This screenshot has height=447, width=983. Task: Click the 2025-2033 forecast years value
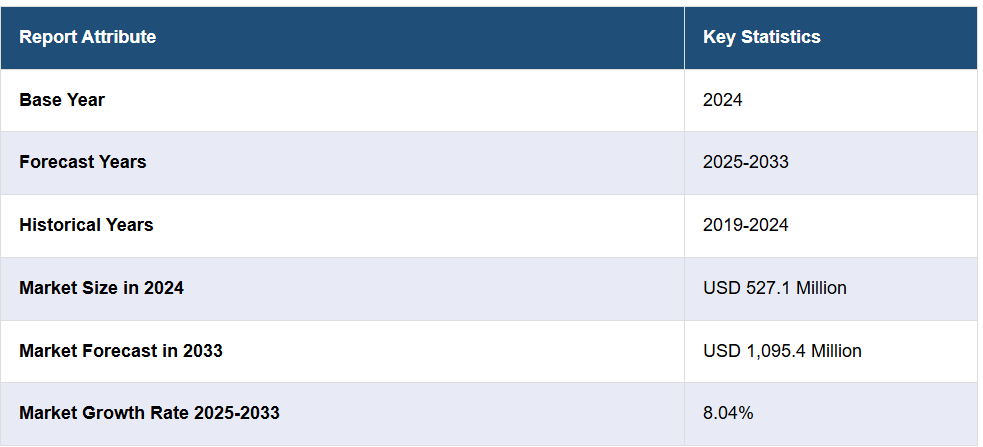point(745,162)
